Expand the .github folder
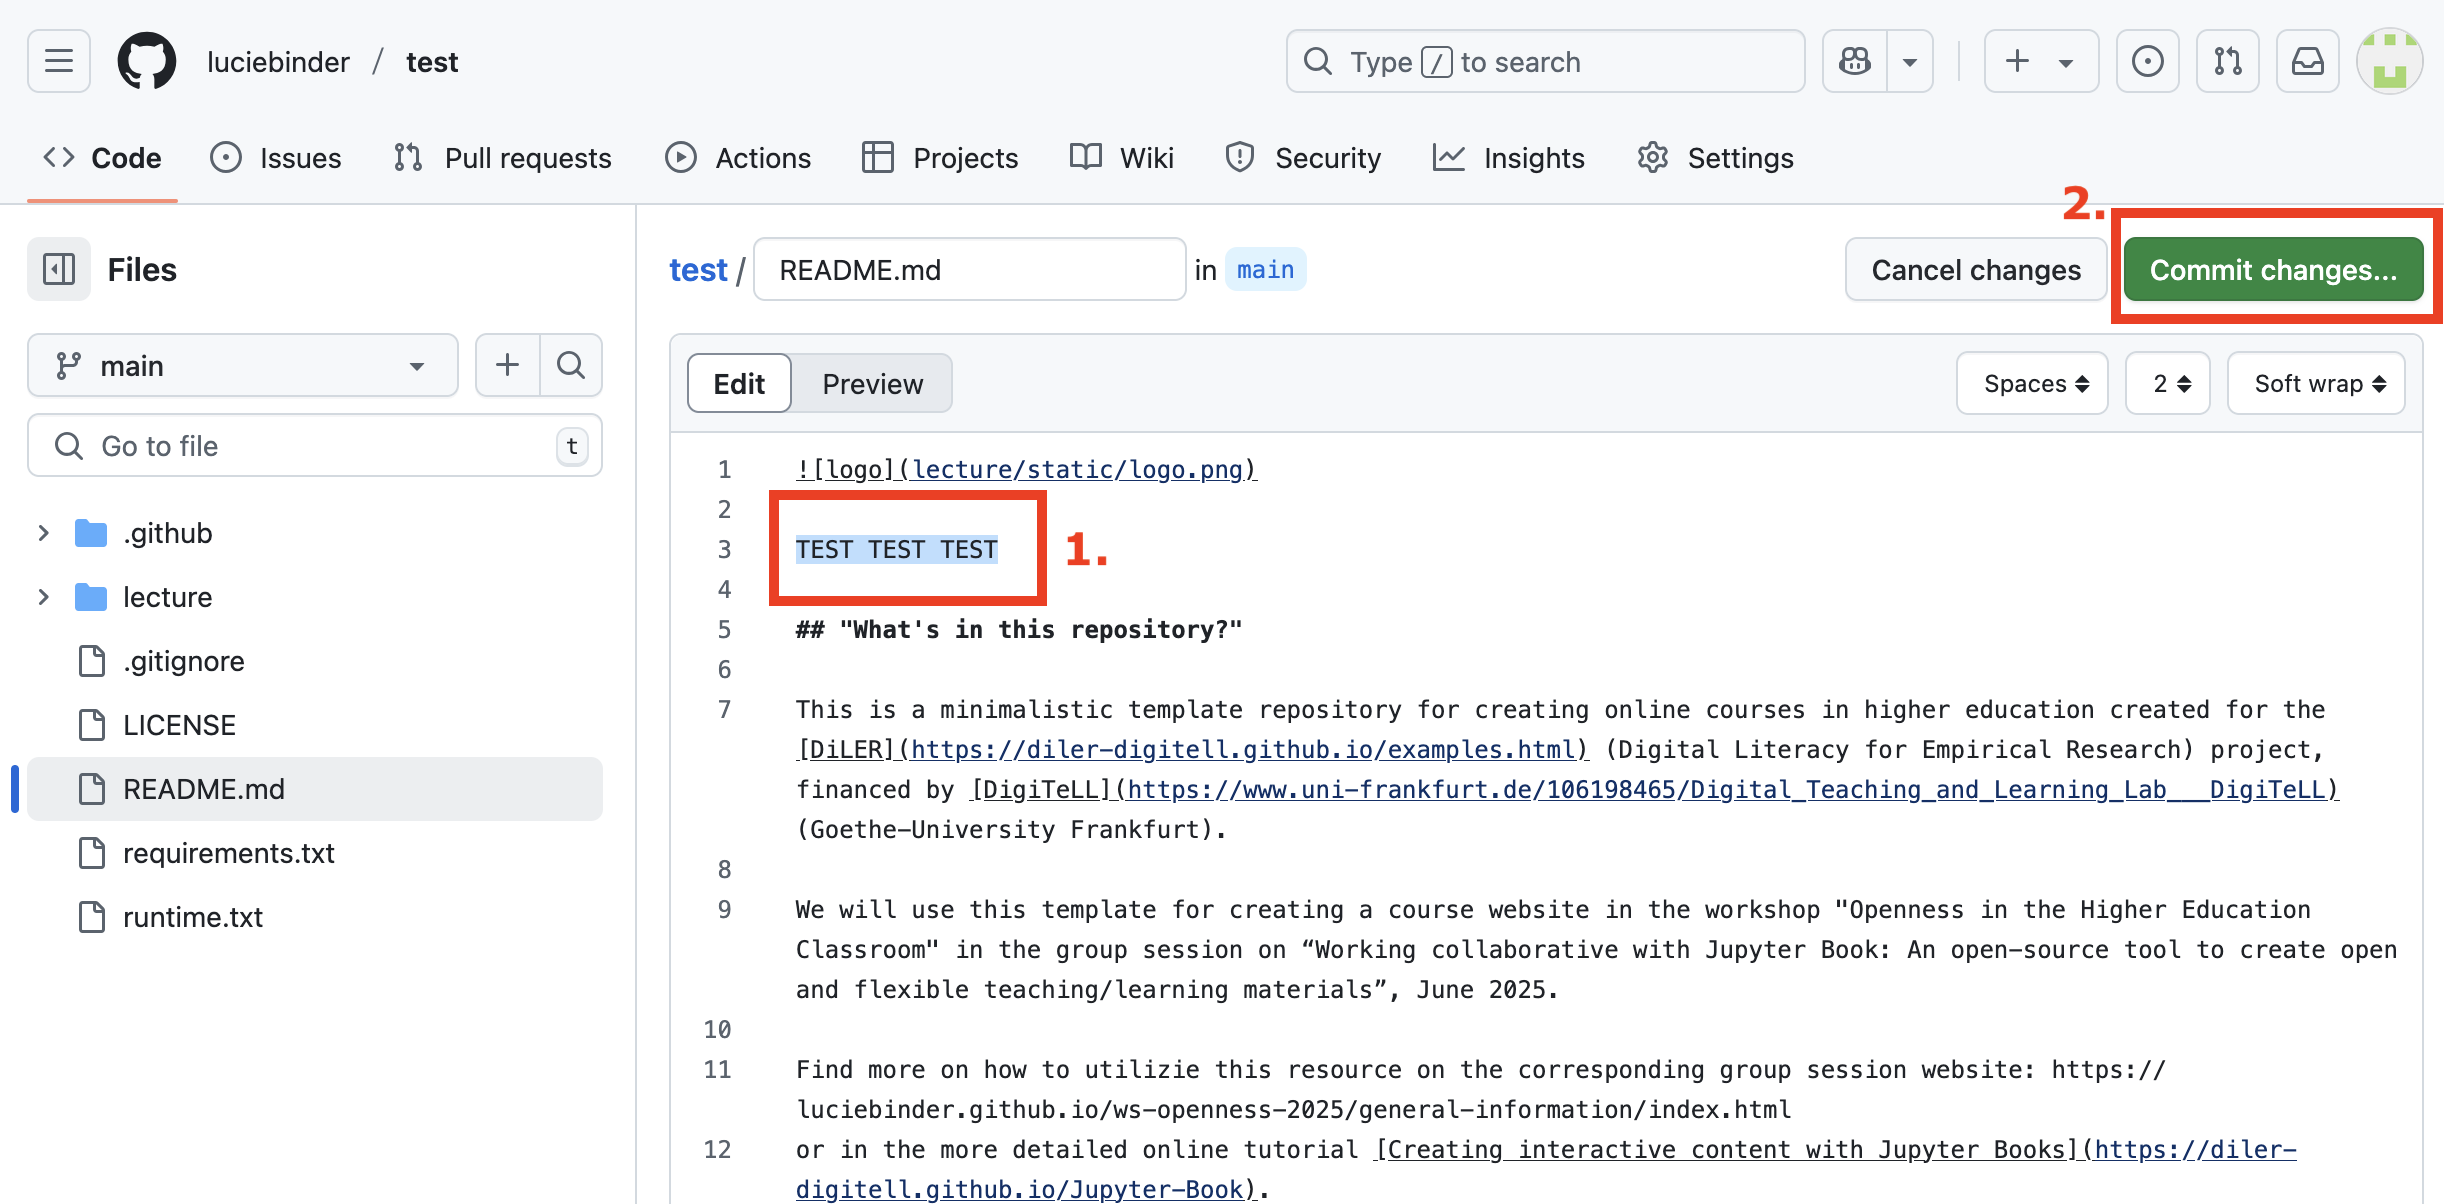 (43, 533)
